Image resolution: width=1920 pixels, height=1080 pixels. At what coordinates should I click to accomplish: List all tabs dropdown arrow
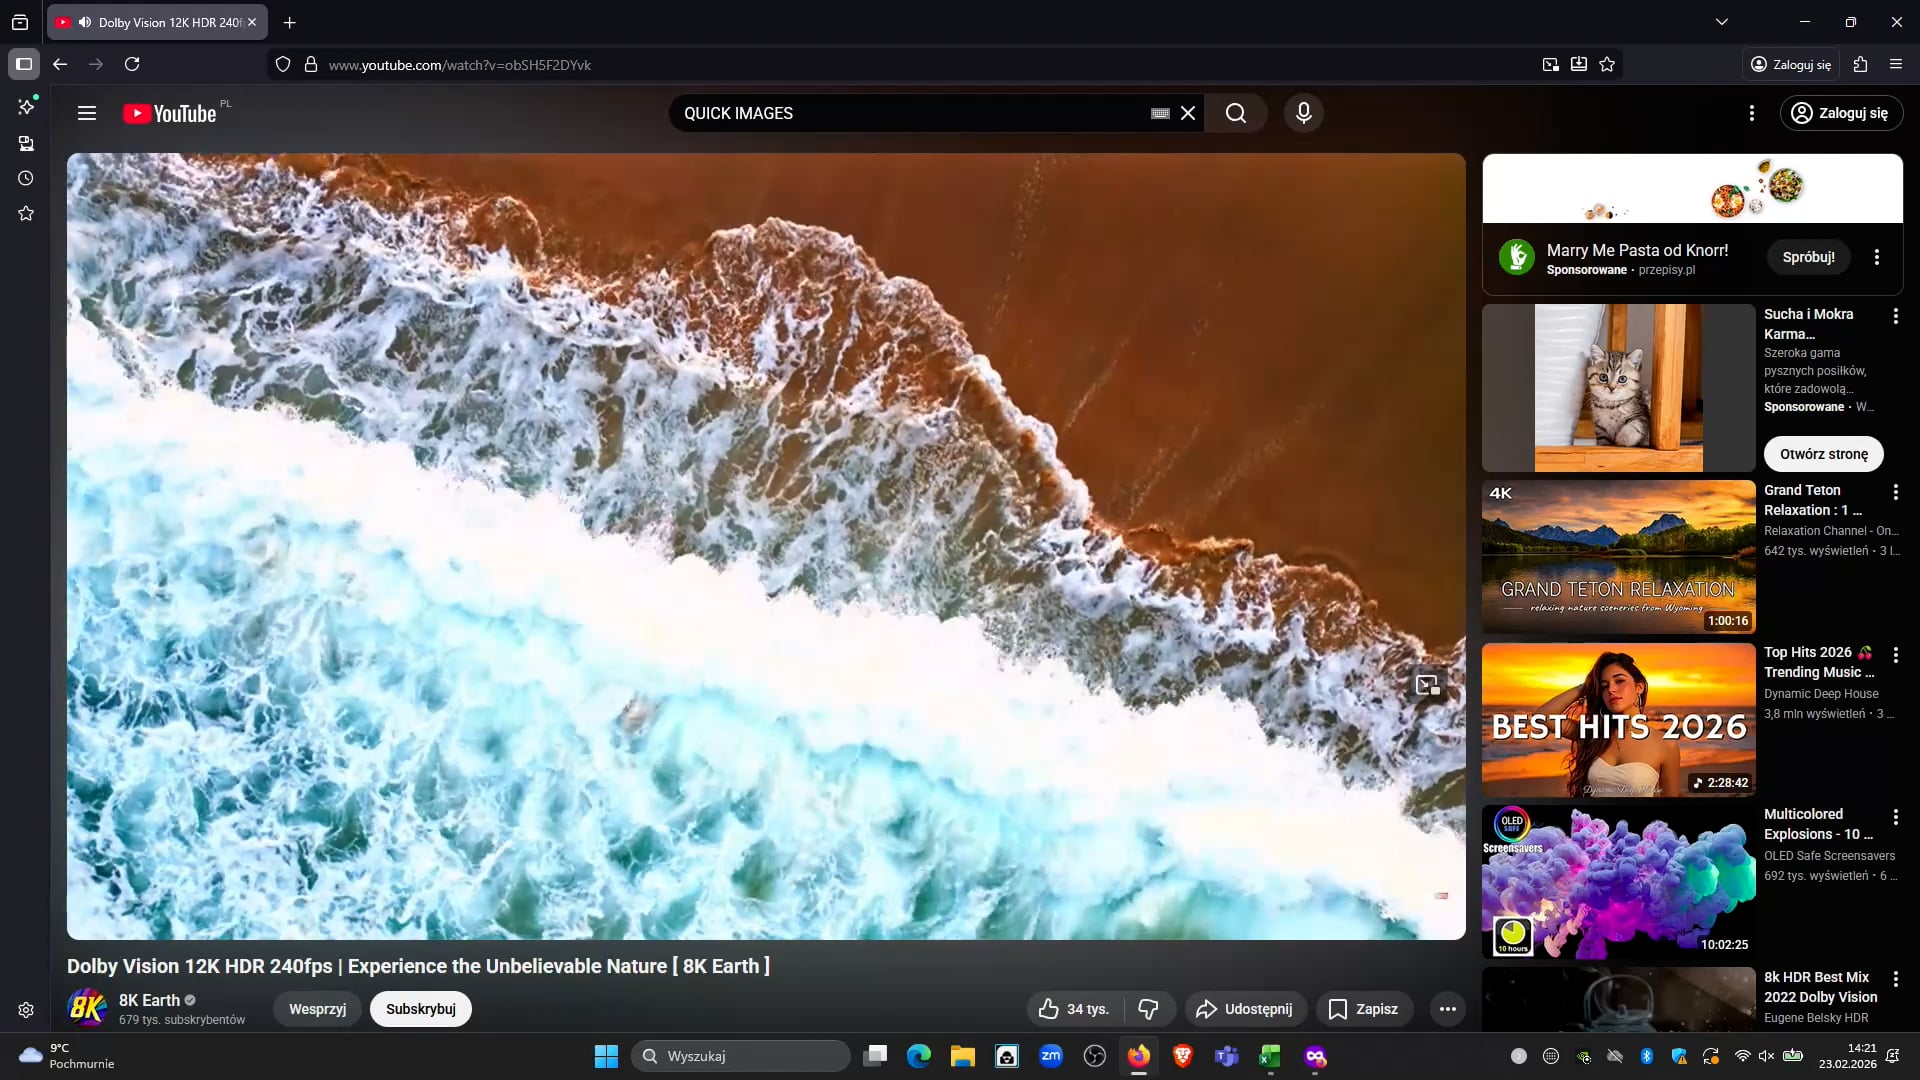click(1722, 22)
